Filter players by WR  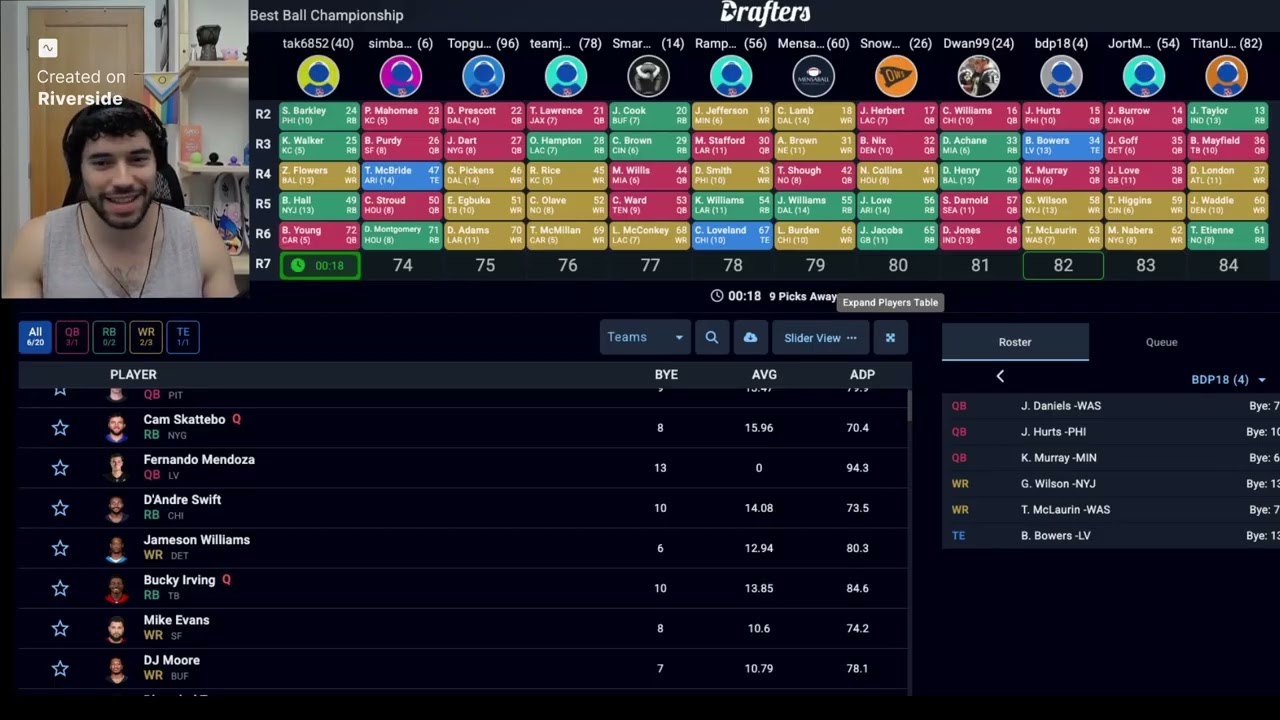coord(146,337)
